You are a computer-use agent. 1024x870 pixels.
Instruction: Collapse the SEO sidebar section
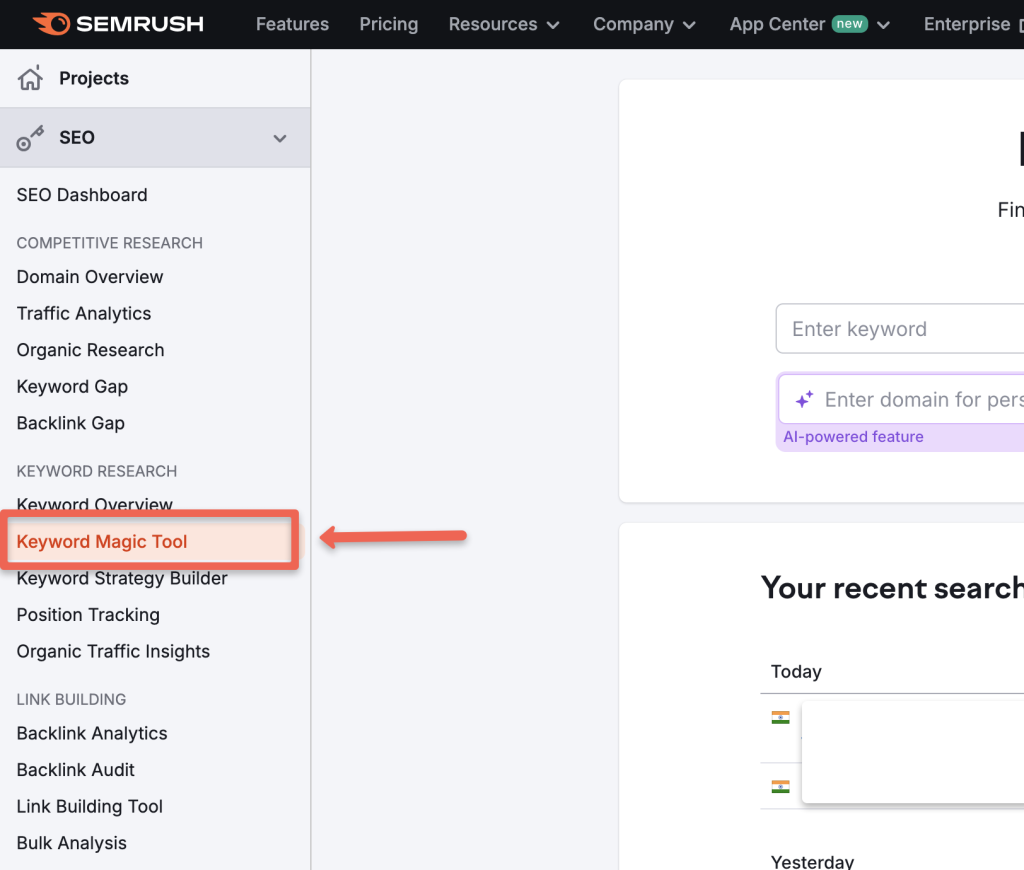(x=279, y=139)
